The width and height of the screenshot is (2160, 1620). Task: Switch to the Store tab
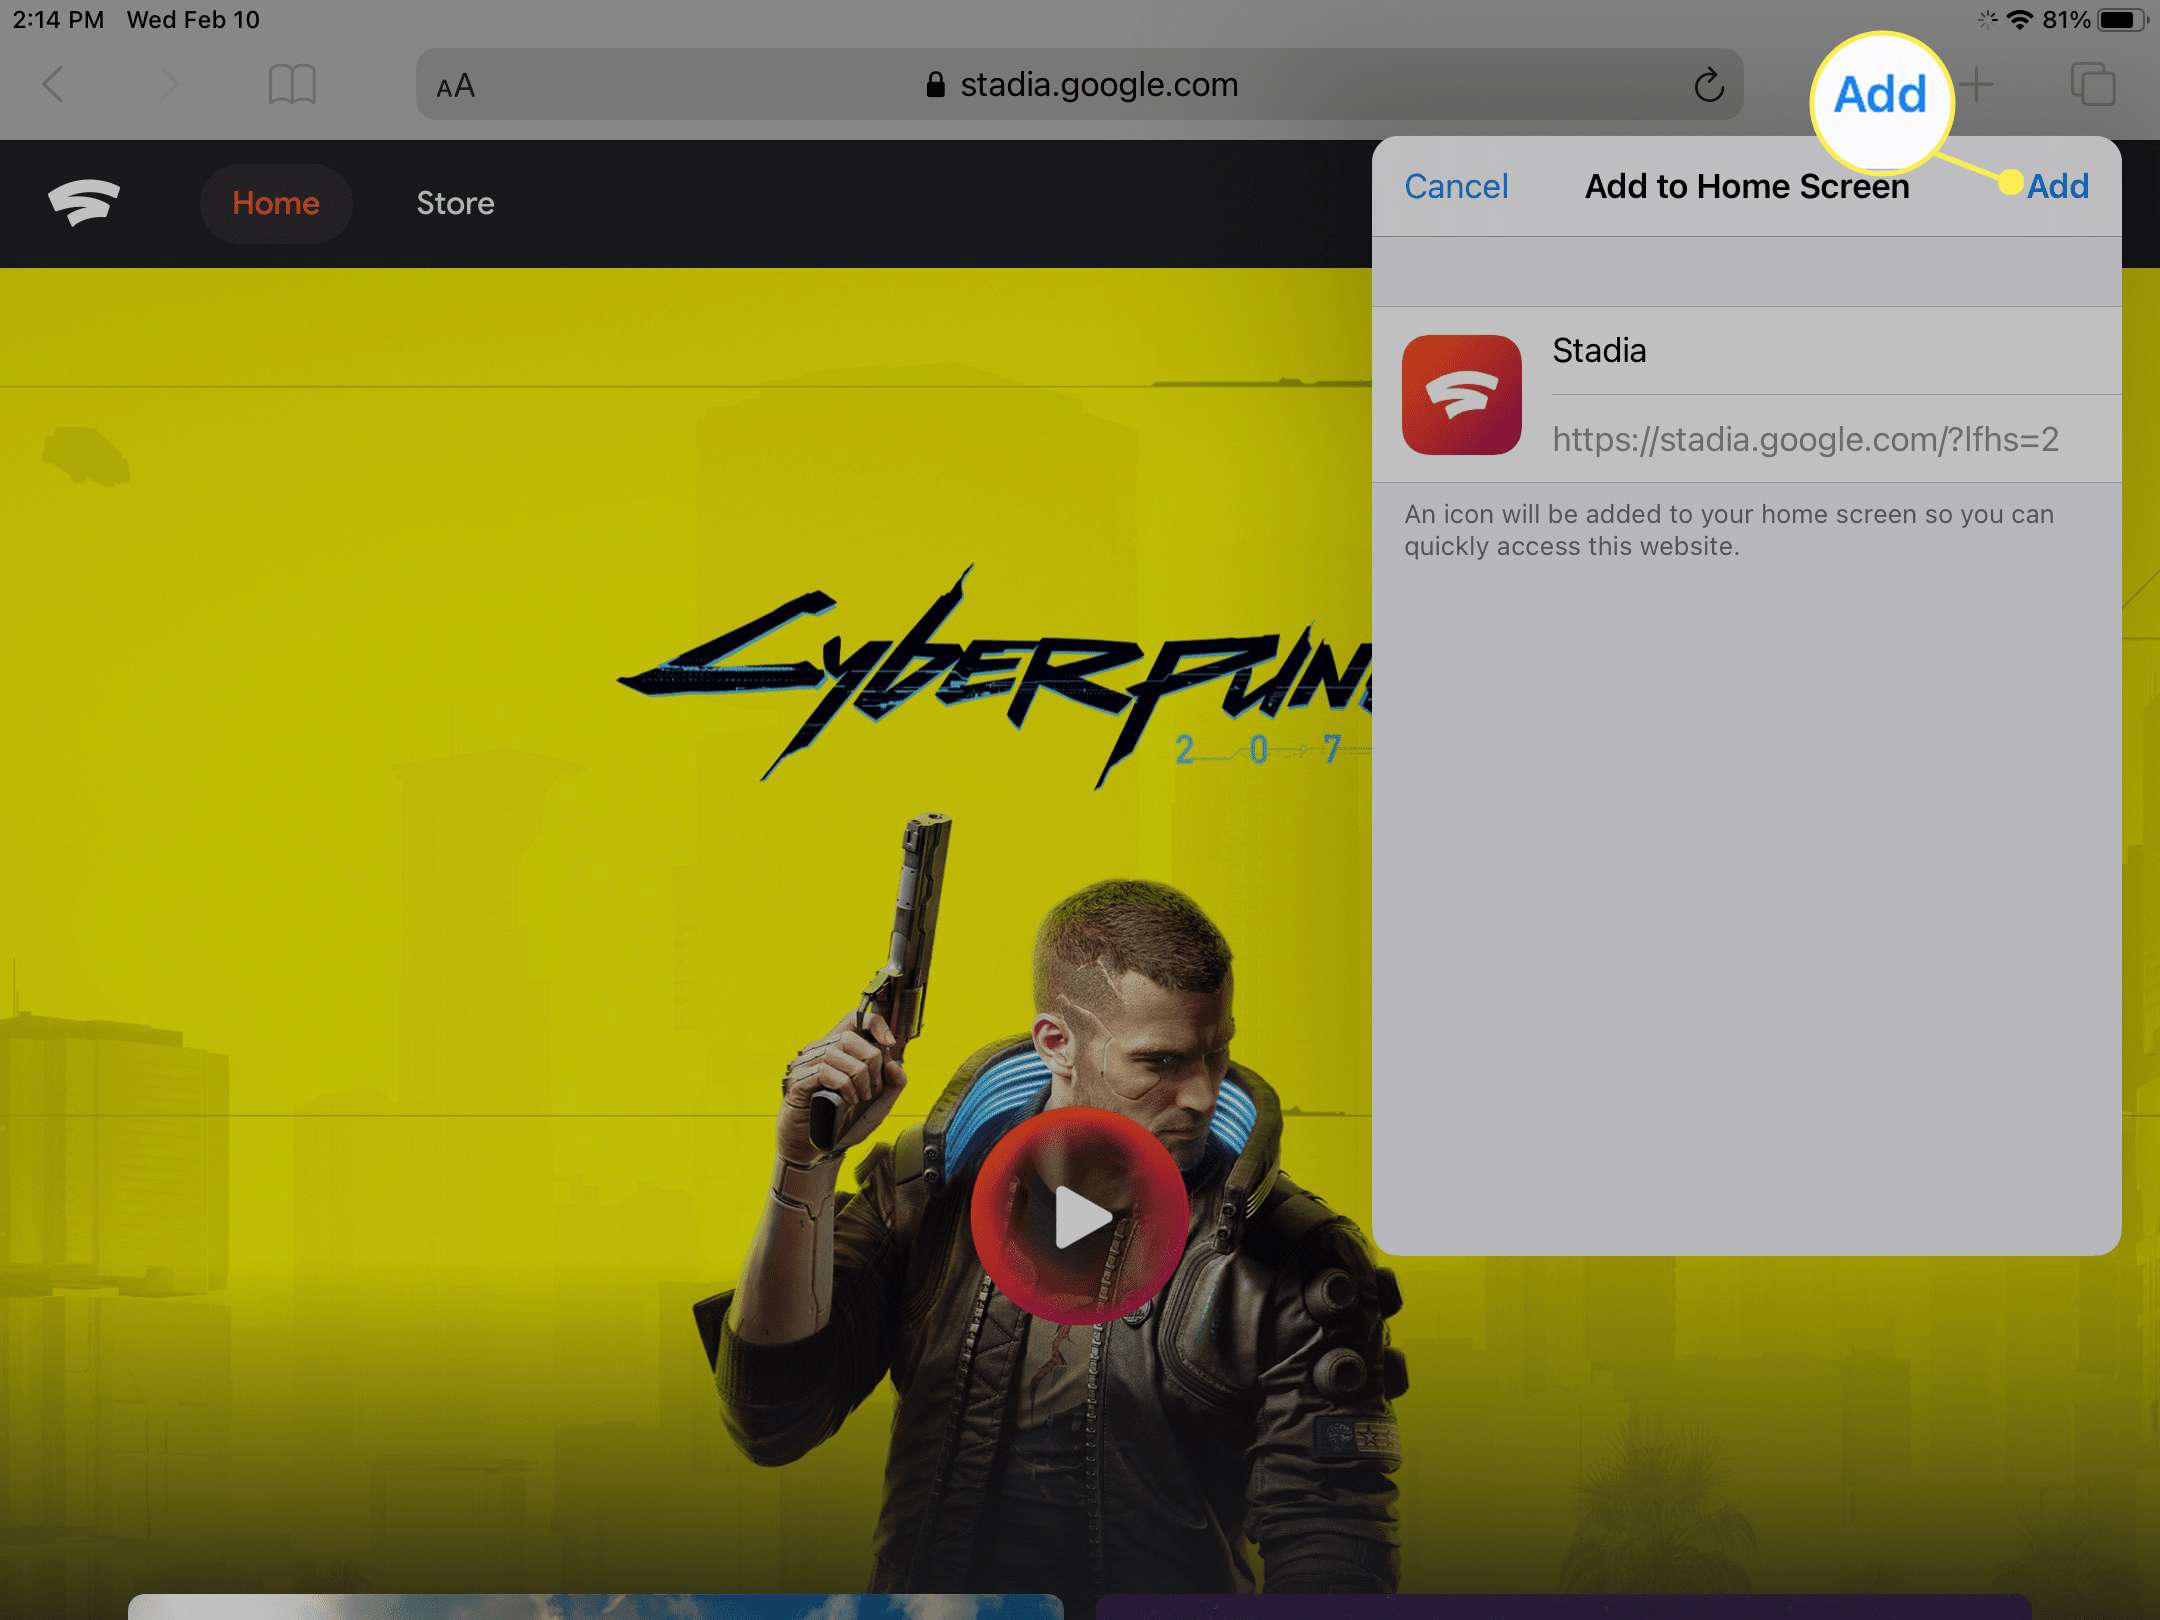pyautogui.click(x=455, y=203)
